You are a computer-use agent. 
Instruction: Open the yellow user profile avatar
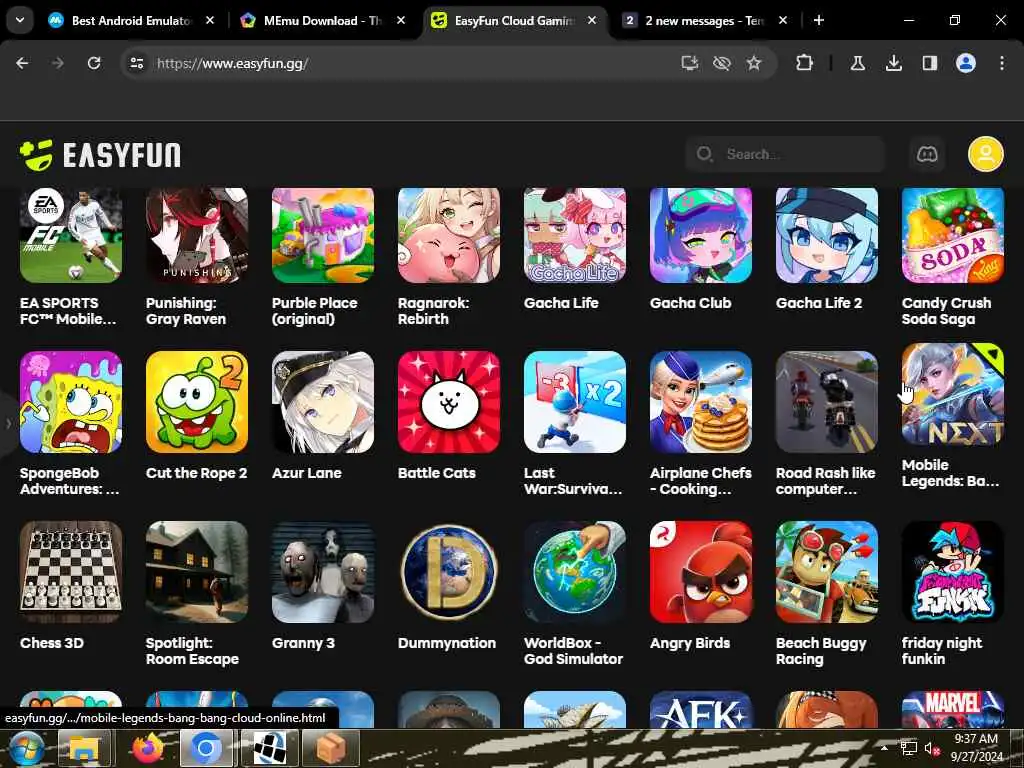click(x=985, y=154)
